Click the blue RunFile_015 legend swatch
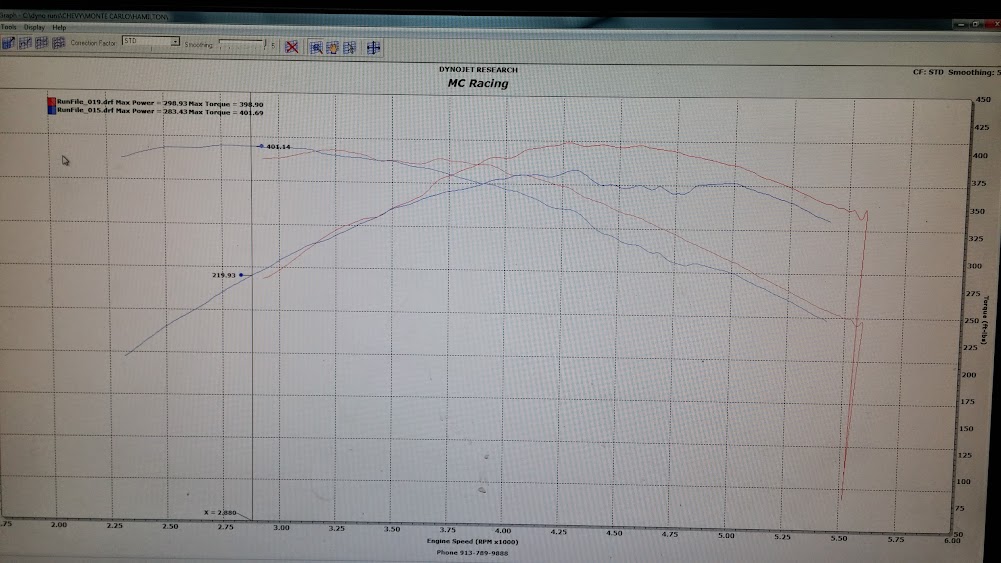This screenshot has height=563, width=1001. coord(52,110)
